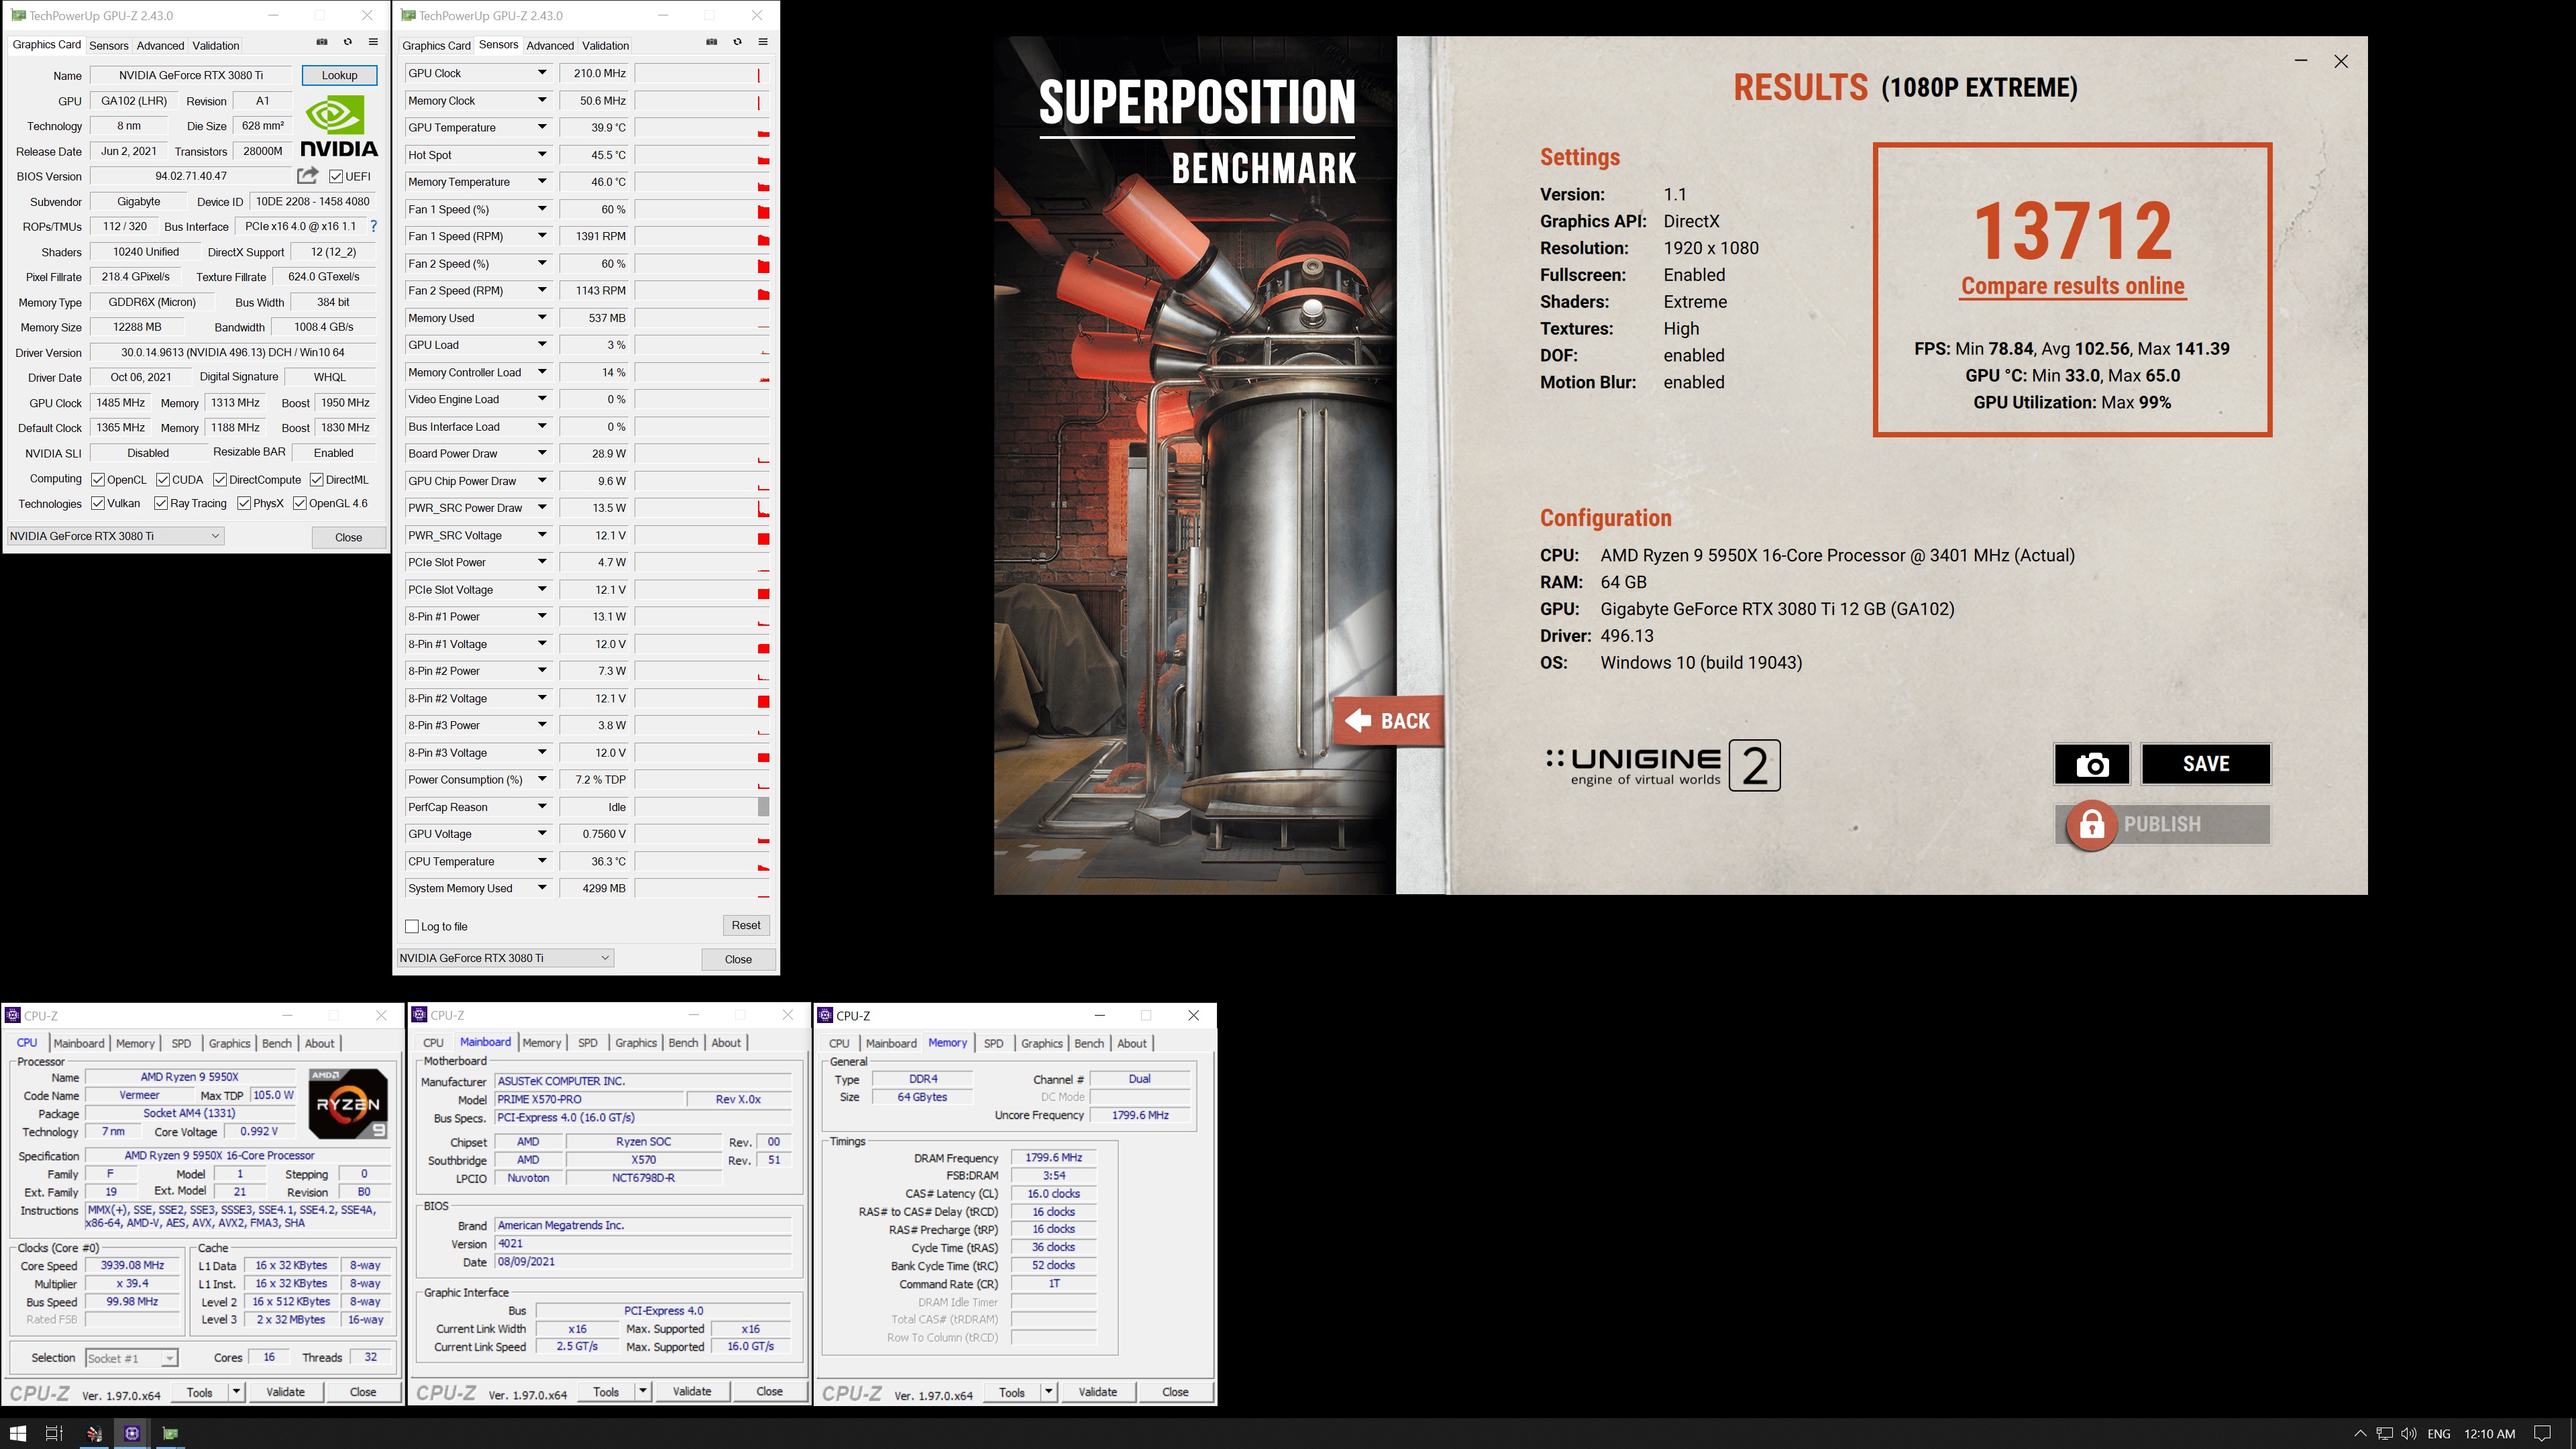The image size is (2576, 1449).
Task: Click the Fan 1 Speed (%) graph
Action: (x=702, y=210)
